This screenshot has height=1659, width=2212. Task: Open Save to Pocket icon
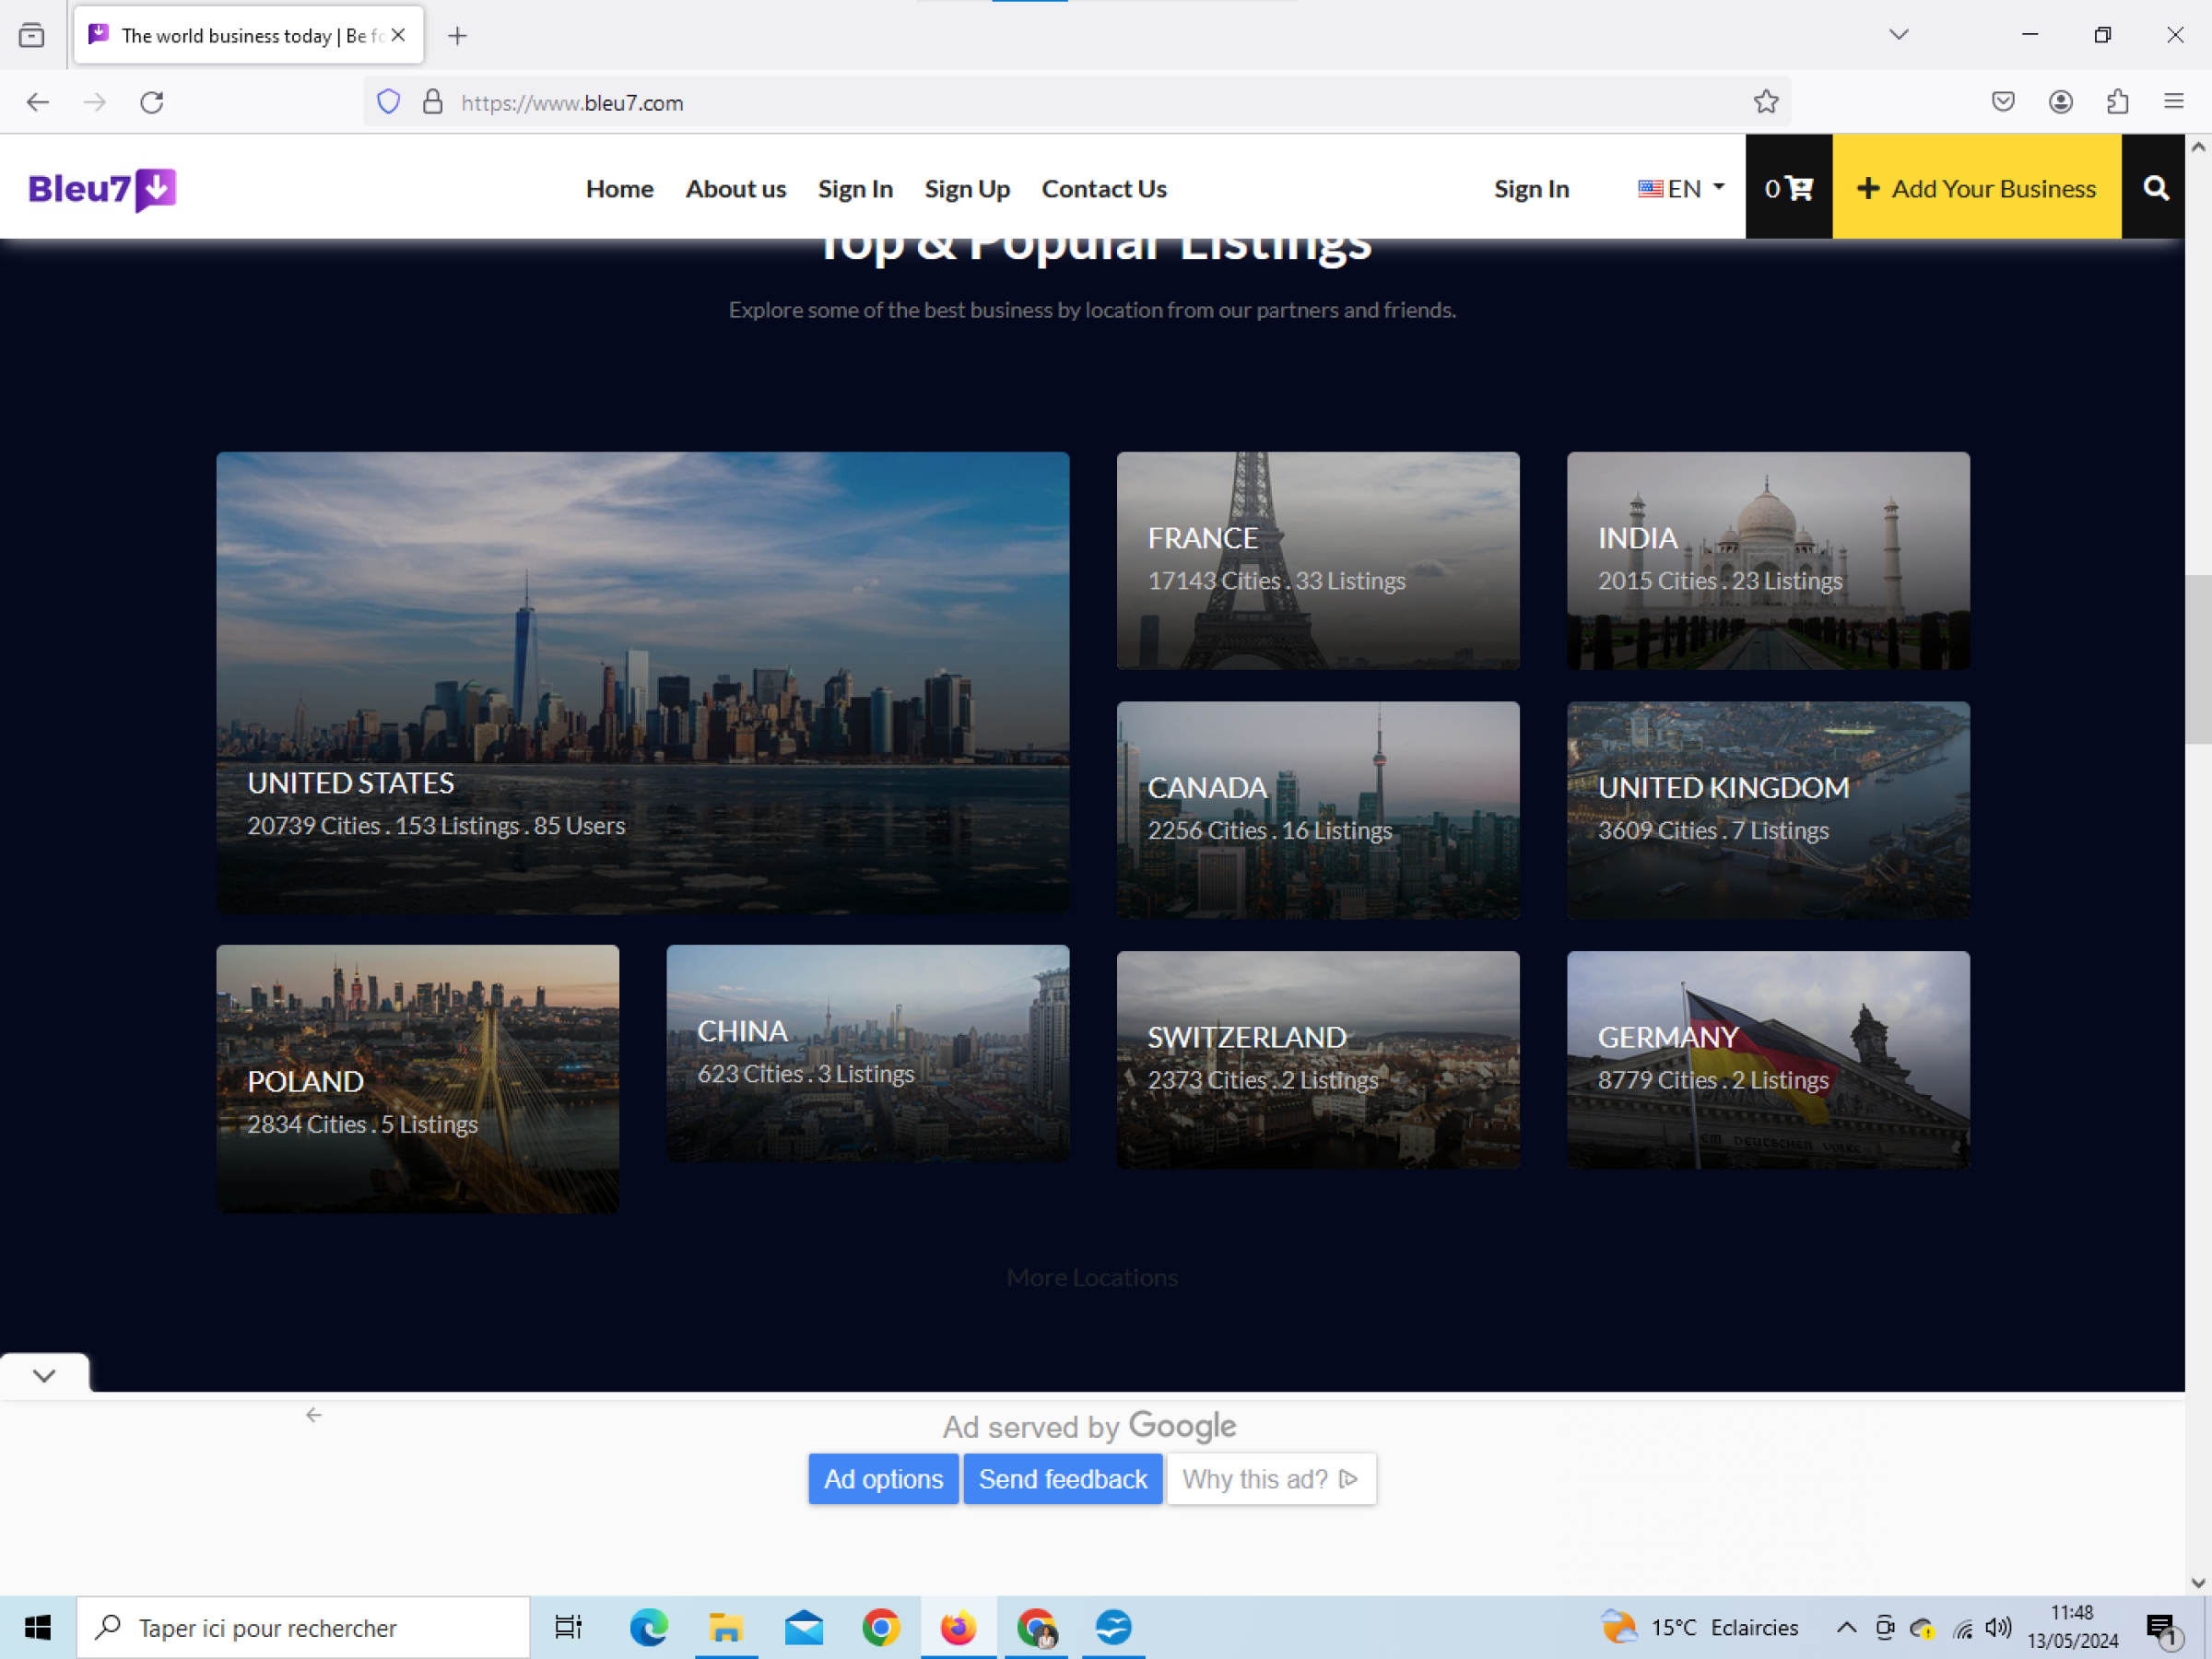[2003, 102]
